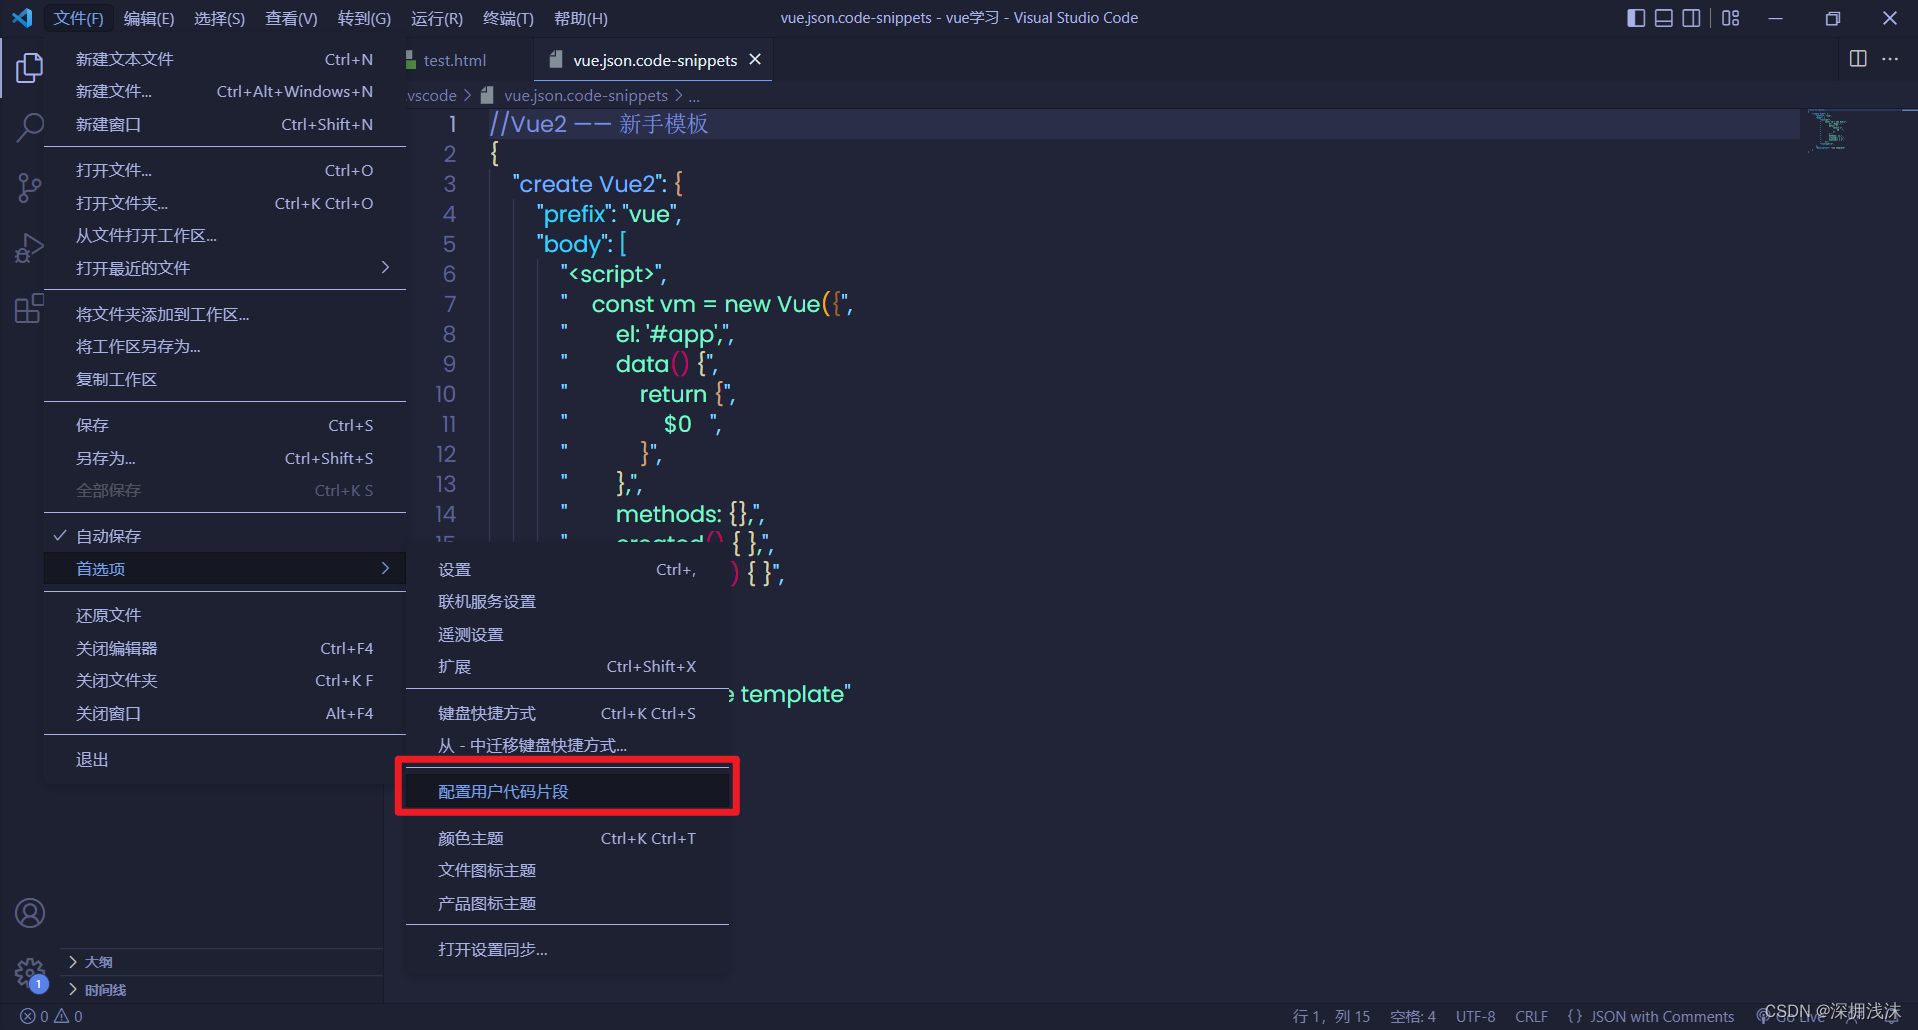Viewport: 1918px width, 1030px height.
Task: Choose 关闭编辑器 menu entry
Action: click(225, 648)
